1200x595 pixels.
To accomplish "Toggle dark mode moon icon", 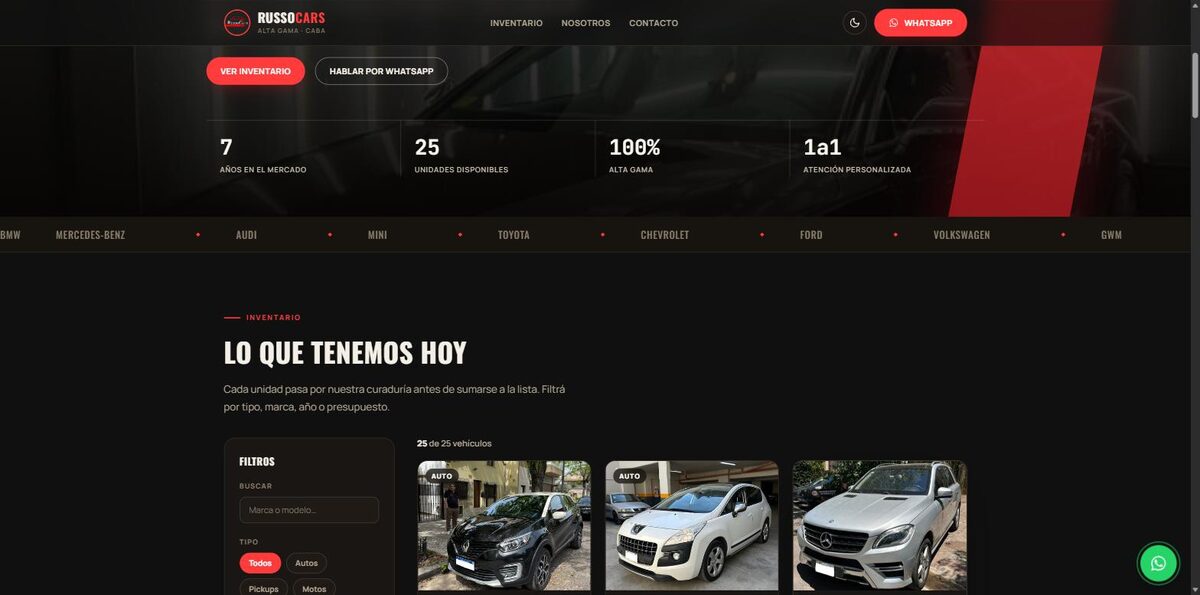I will 854,22.
